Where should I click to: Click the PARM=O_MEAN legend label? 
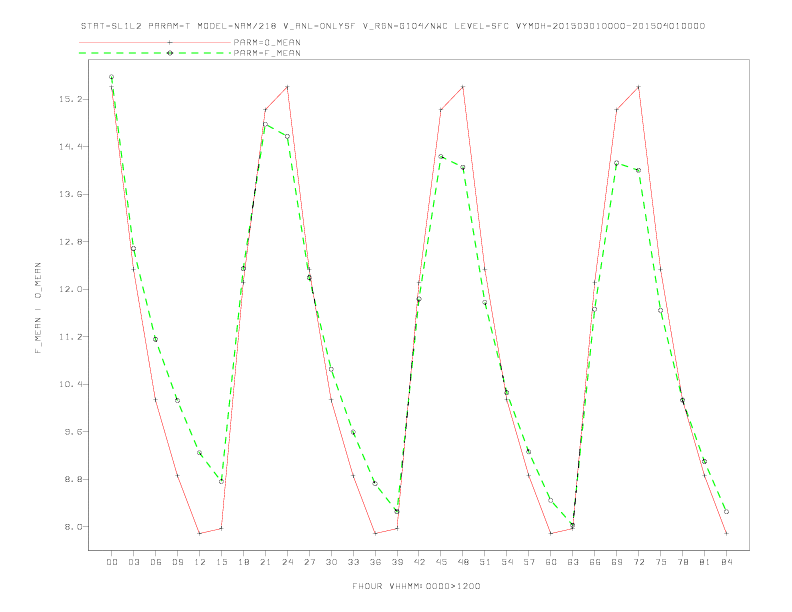pos(267,42)
